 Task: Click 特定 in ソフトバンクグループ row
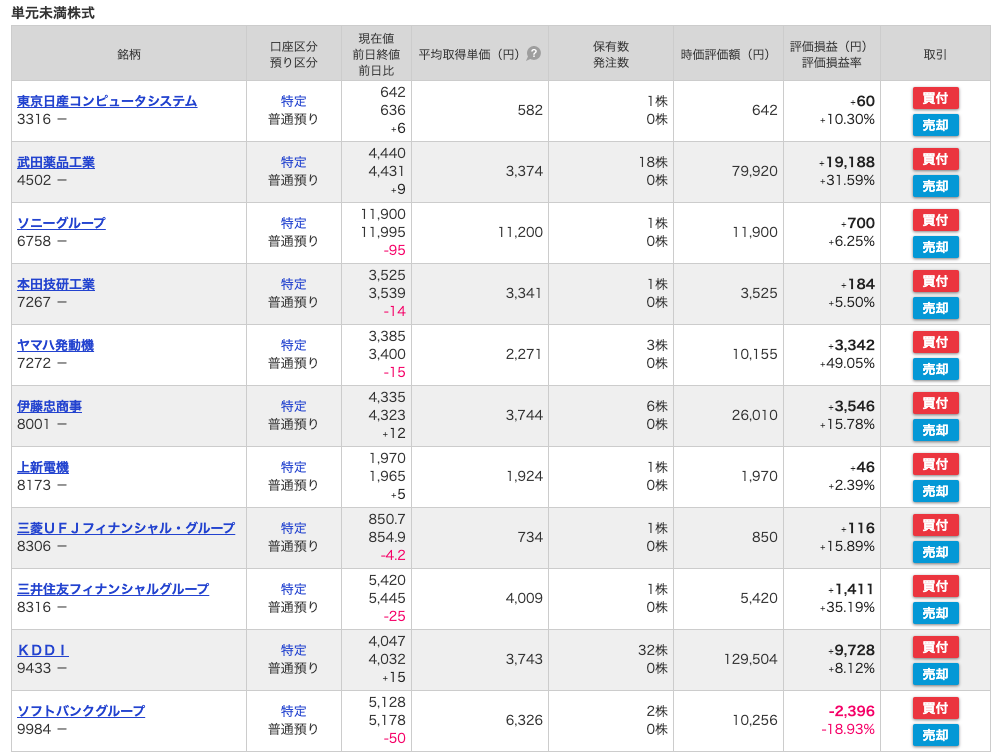[293, 711]
